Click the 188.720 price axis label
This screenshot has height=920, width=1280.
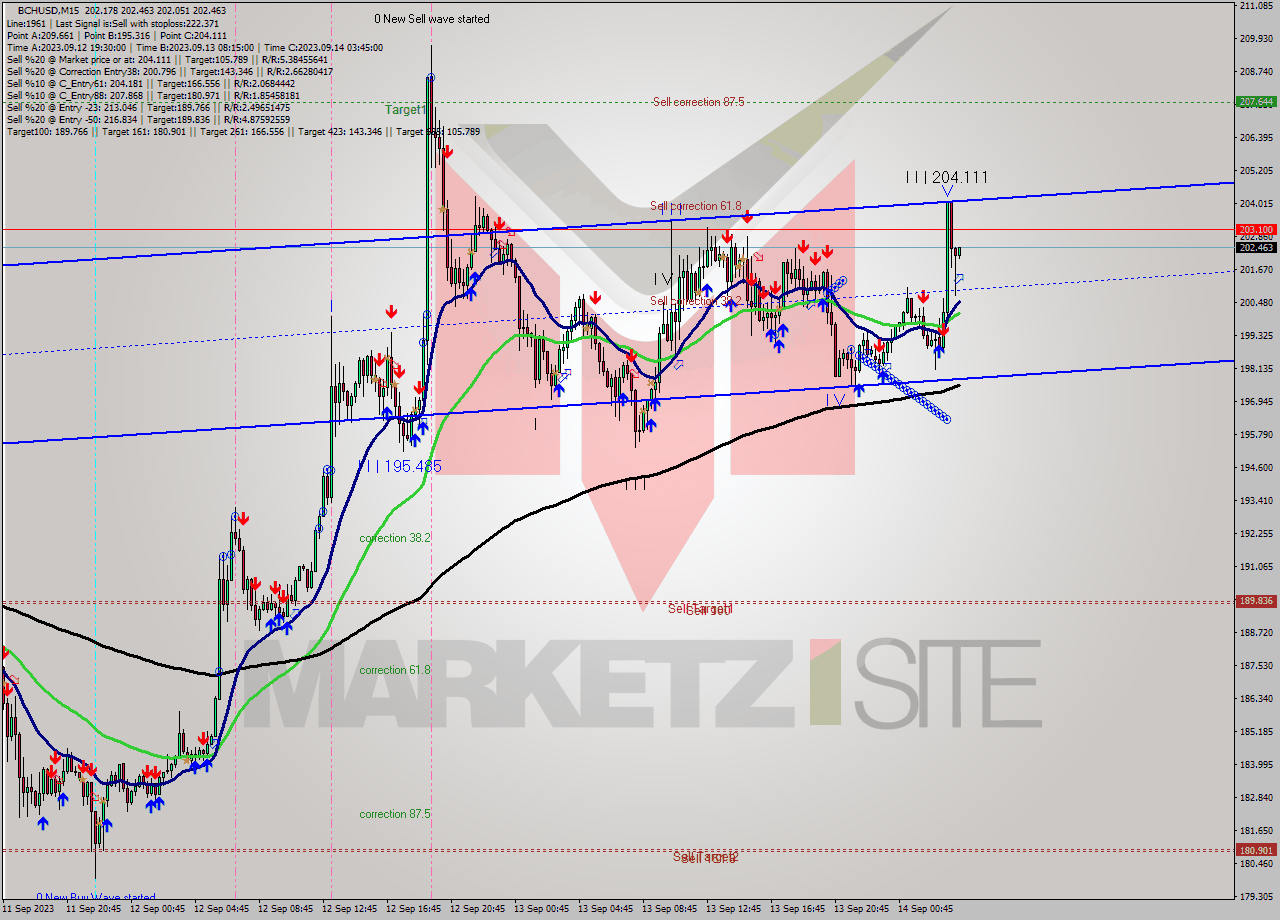pos(1256,633)
